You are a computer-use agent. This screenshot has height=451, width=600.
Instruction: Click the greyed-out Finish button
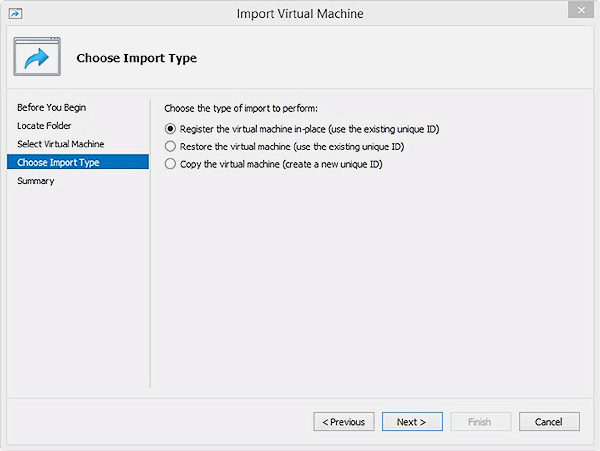coord(480,422)
